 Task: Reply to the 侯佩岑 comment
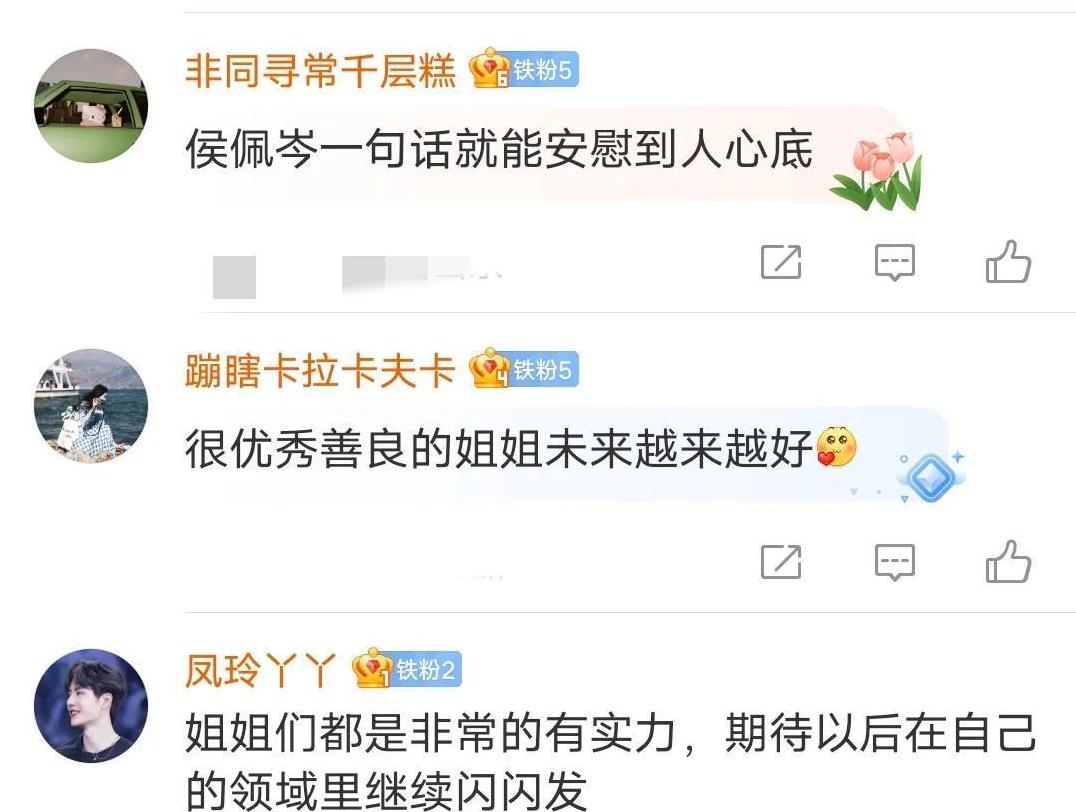click(895, 262)
